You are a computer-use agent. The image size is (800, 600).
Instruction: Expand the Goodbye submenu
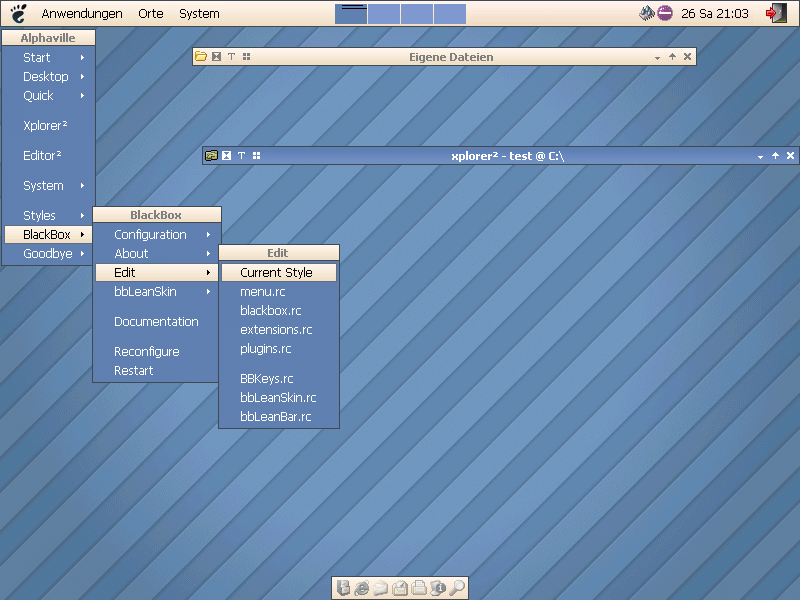[49, 254]
